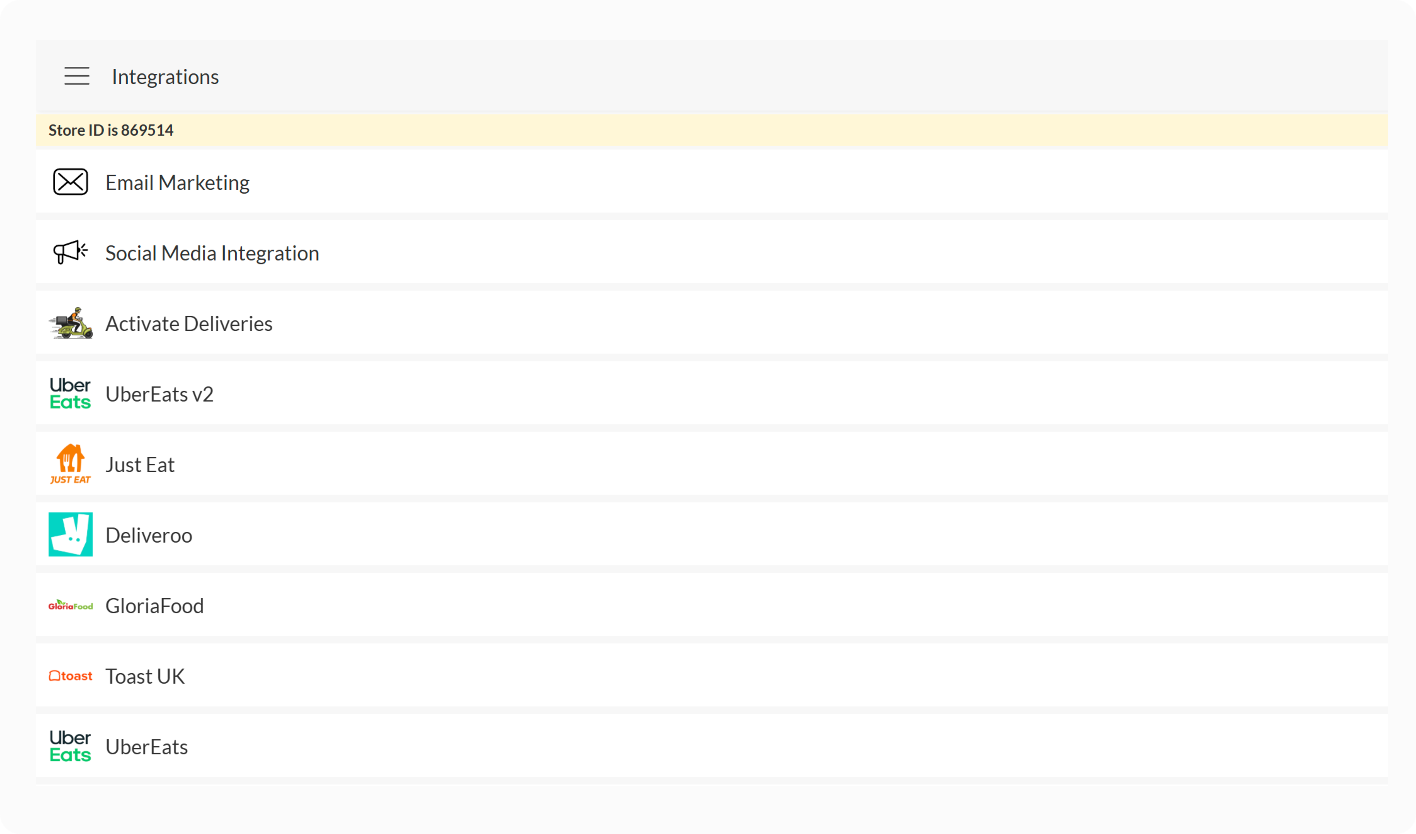Click the Email Marketing envelope icon
Image resolution: width=1416 pixels, height=834 pixels.
(70, 182)
